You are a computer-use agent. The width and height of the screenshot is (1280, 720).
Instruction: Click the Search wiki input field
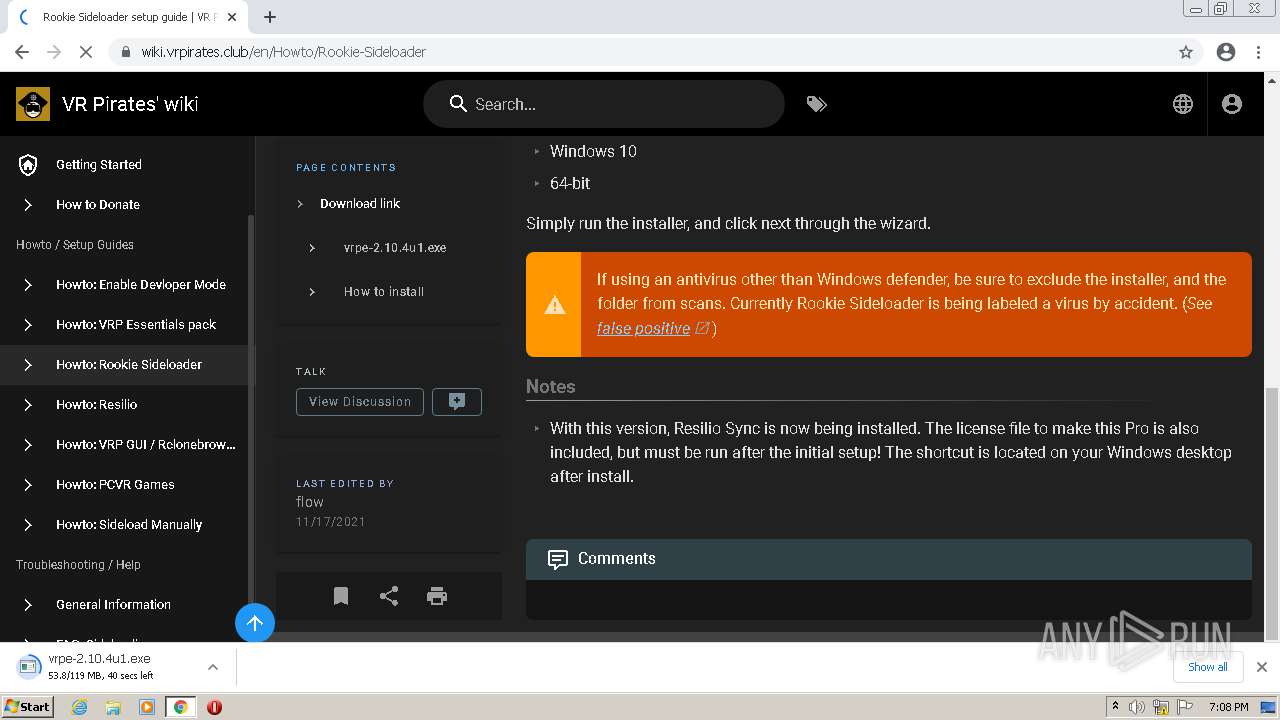click(x=604, y=104)
